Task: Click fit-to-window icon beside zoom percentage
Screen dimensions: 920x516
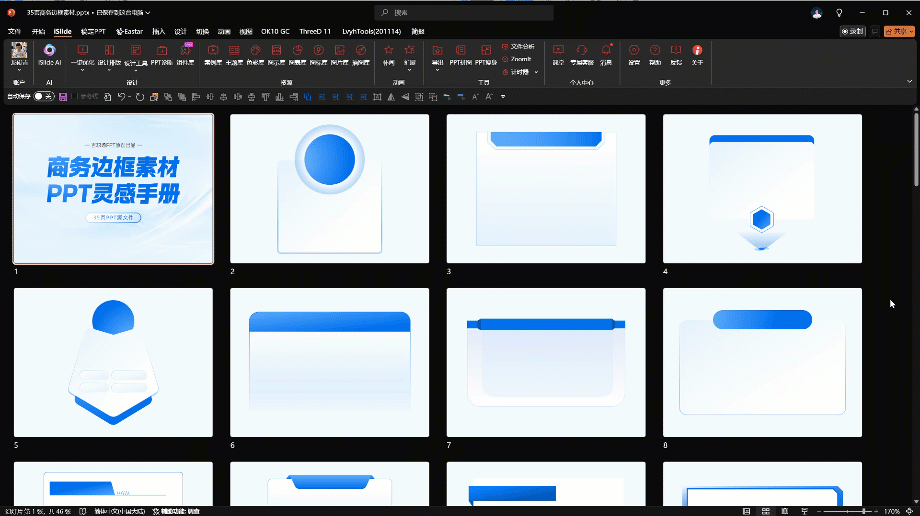Action: [909, 511]
